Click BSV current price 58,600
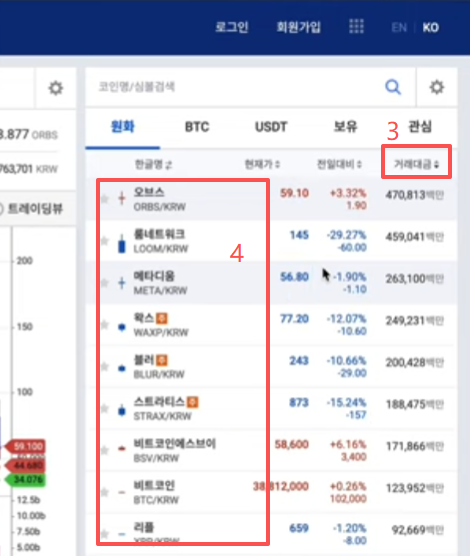Image resolution: width=470 pixels, height=556 pixels. (x=292, y=444)
